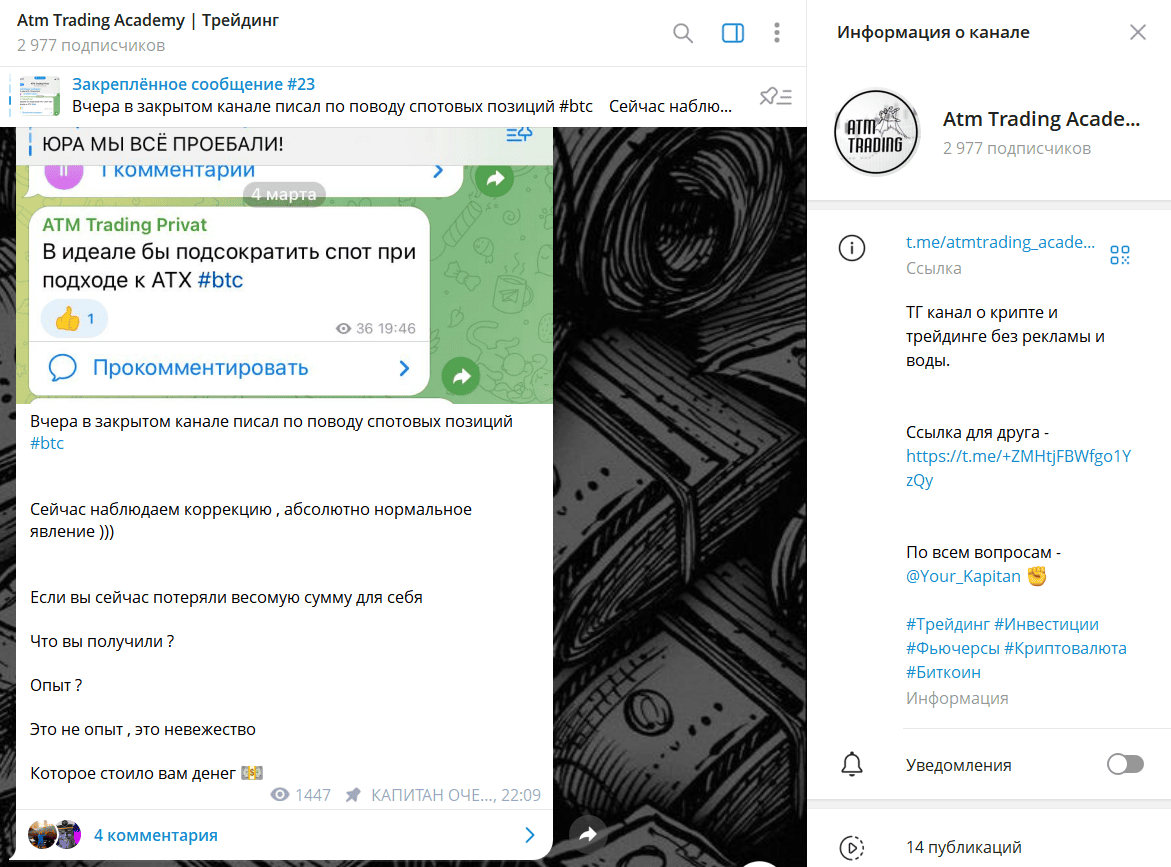Select the #Трейдинг hashtag

pos(947,624)
